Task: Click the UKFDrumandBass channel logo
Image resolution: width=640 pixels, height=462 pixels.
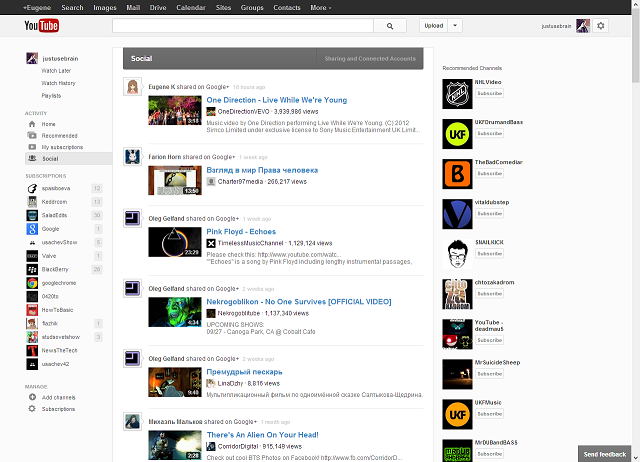Action: (457, 134)
